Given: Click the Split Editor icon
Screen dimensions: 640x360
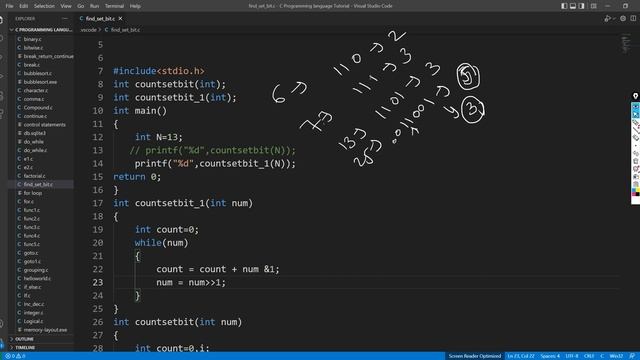Looking at the screenshot, I should coord(633,18).
